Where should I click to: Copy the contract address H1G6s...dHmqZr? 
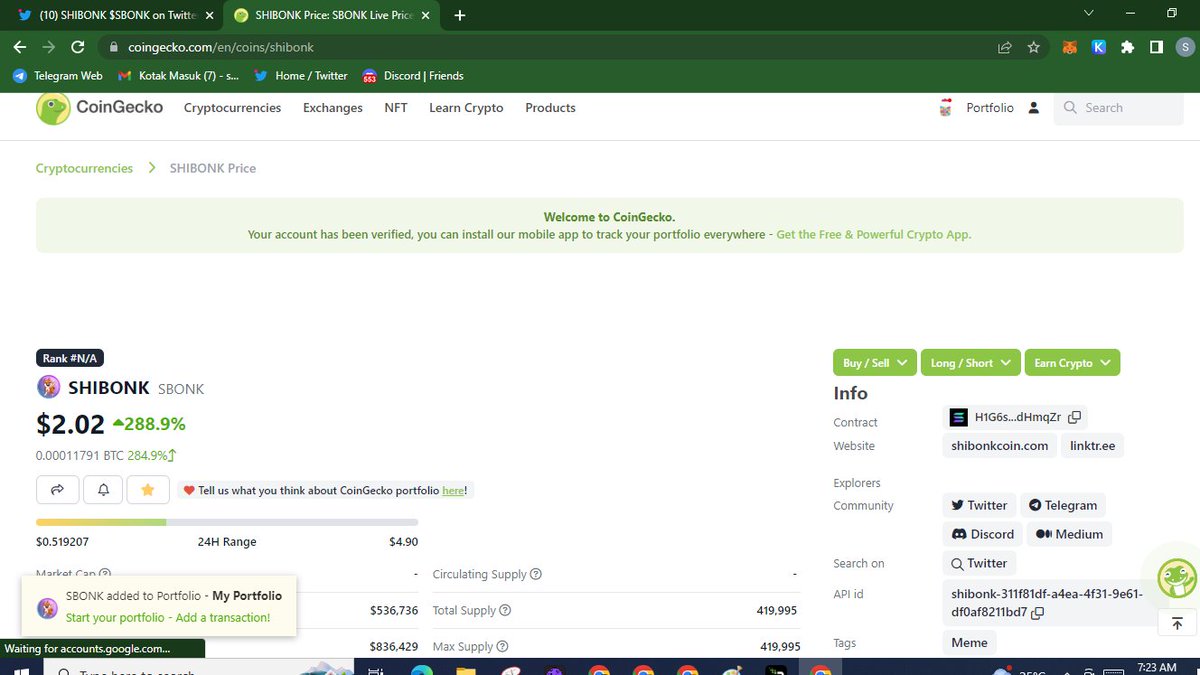pyautogui.click(x=1074, y=417)
